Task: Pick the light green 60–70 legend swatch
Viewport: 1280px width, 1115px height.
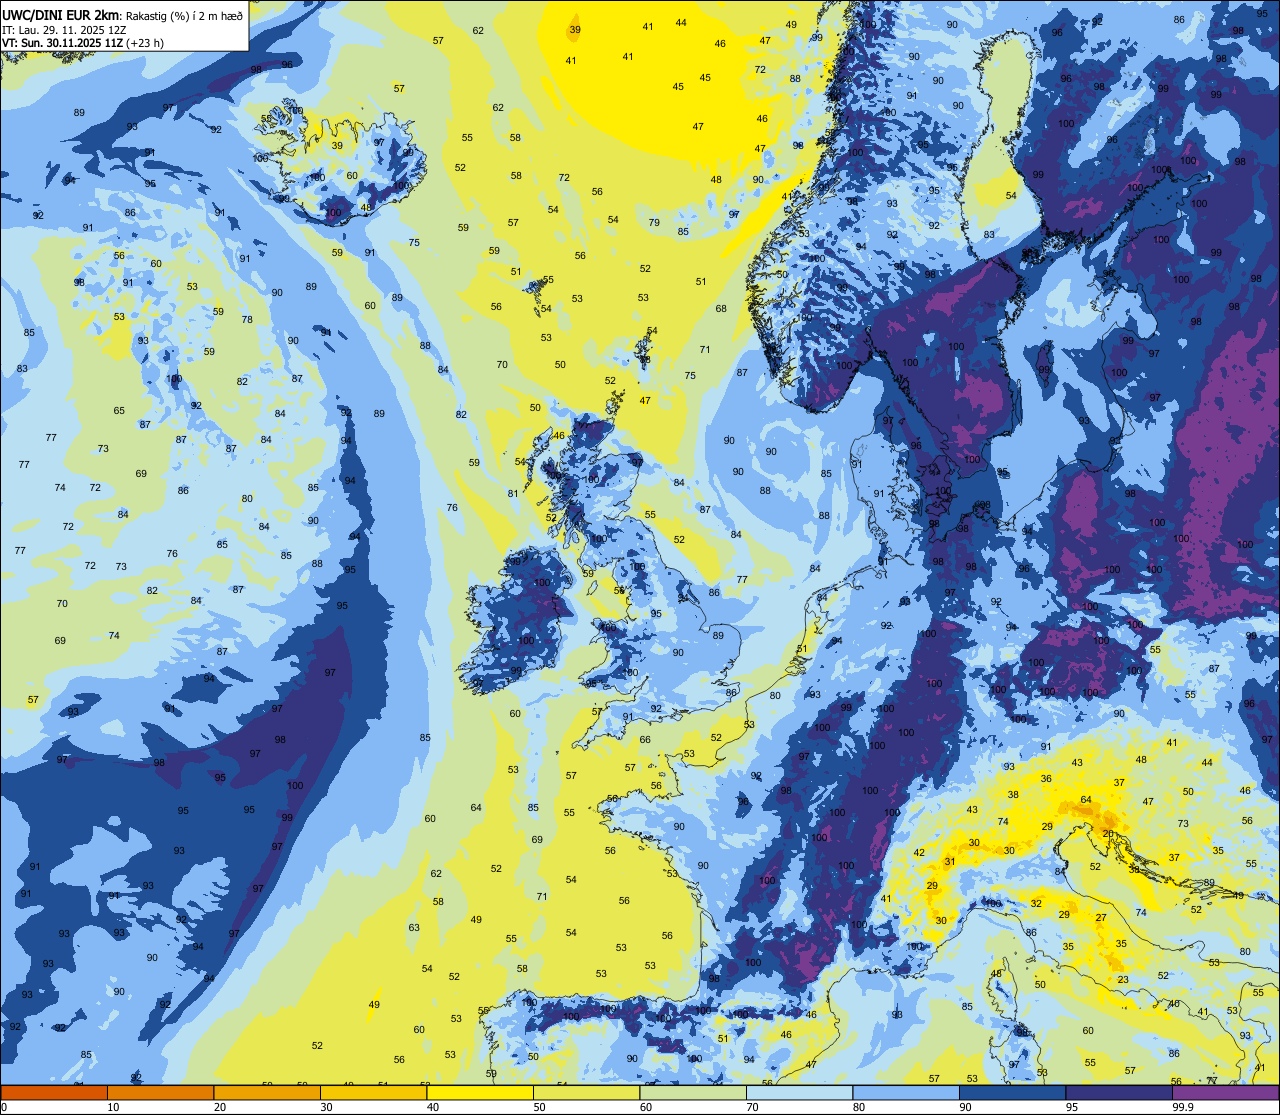Action: (x=693, y=1092)
